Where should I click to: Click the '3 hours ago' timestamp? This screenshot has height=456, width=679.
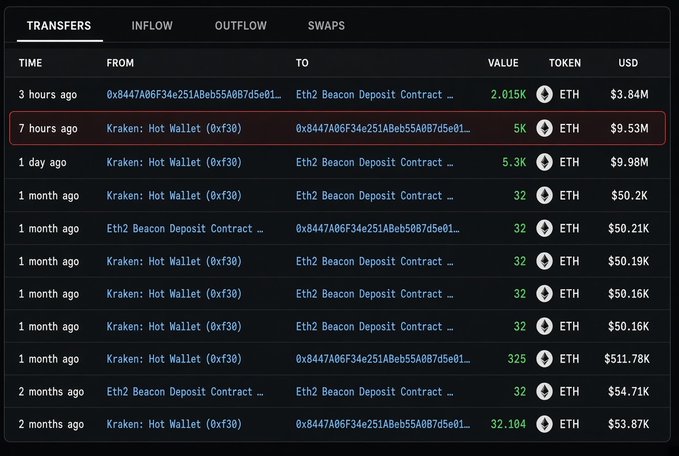48,94
